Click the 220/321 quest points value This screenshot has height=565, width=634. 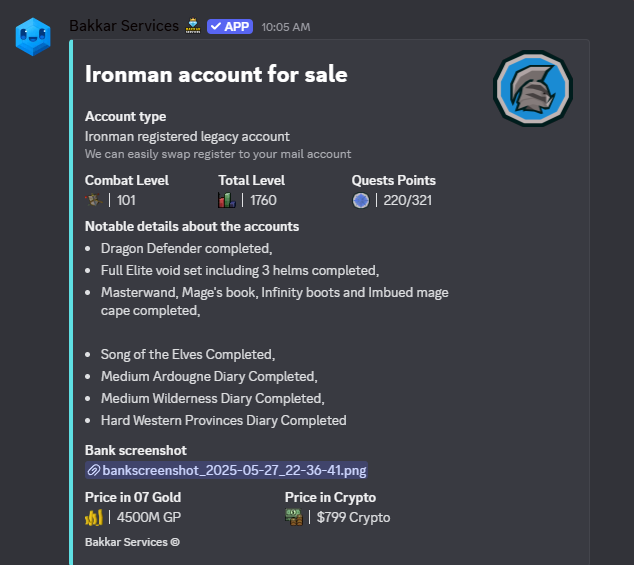[x=408, y=200]
